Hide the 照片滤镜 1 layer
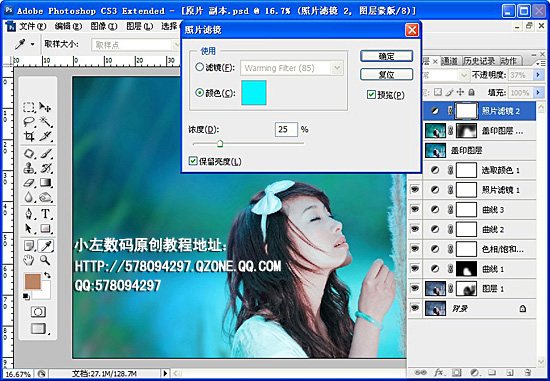550x381 pixels. (415, 190)
